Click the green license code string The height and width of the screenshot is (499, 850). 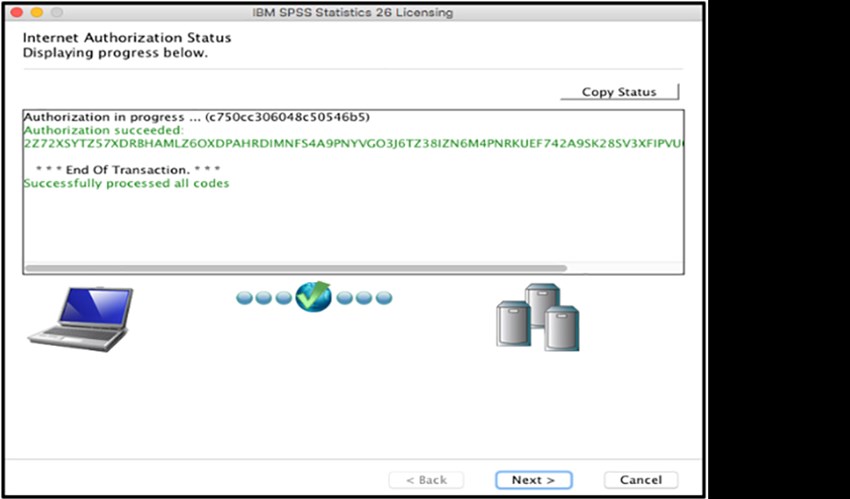[x=353, y=144]
